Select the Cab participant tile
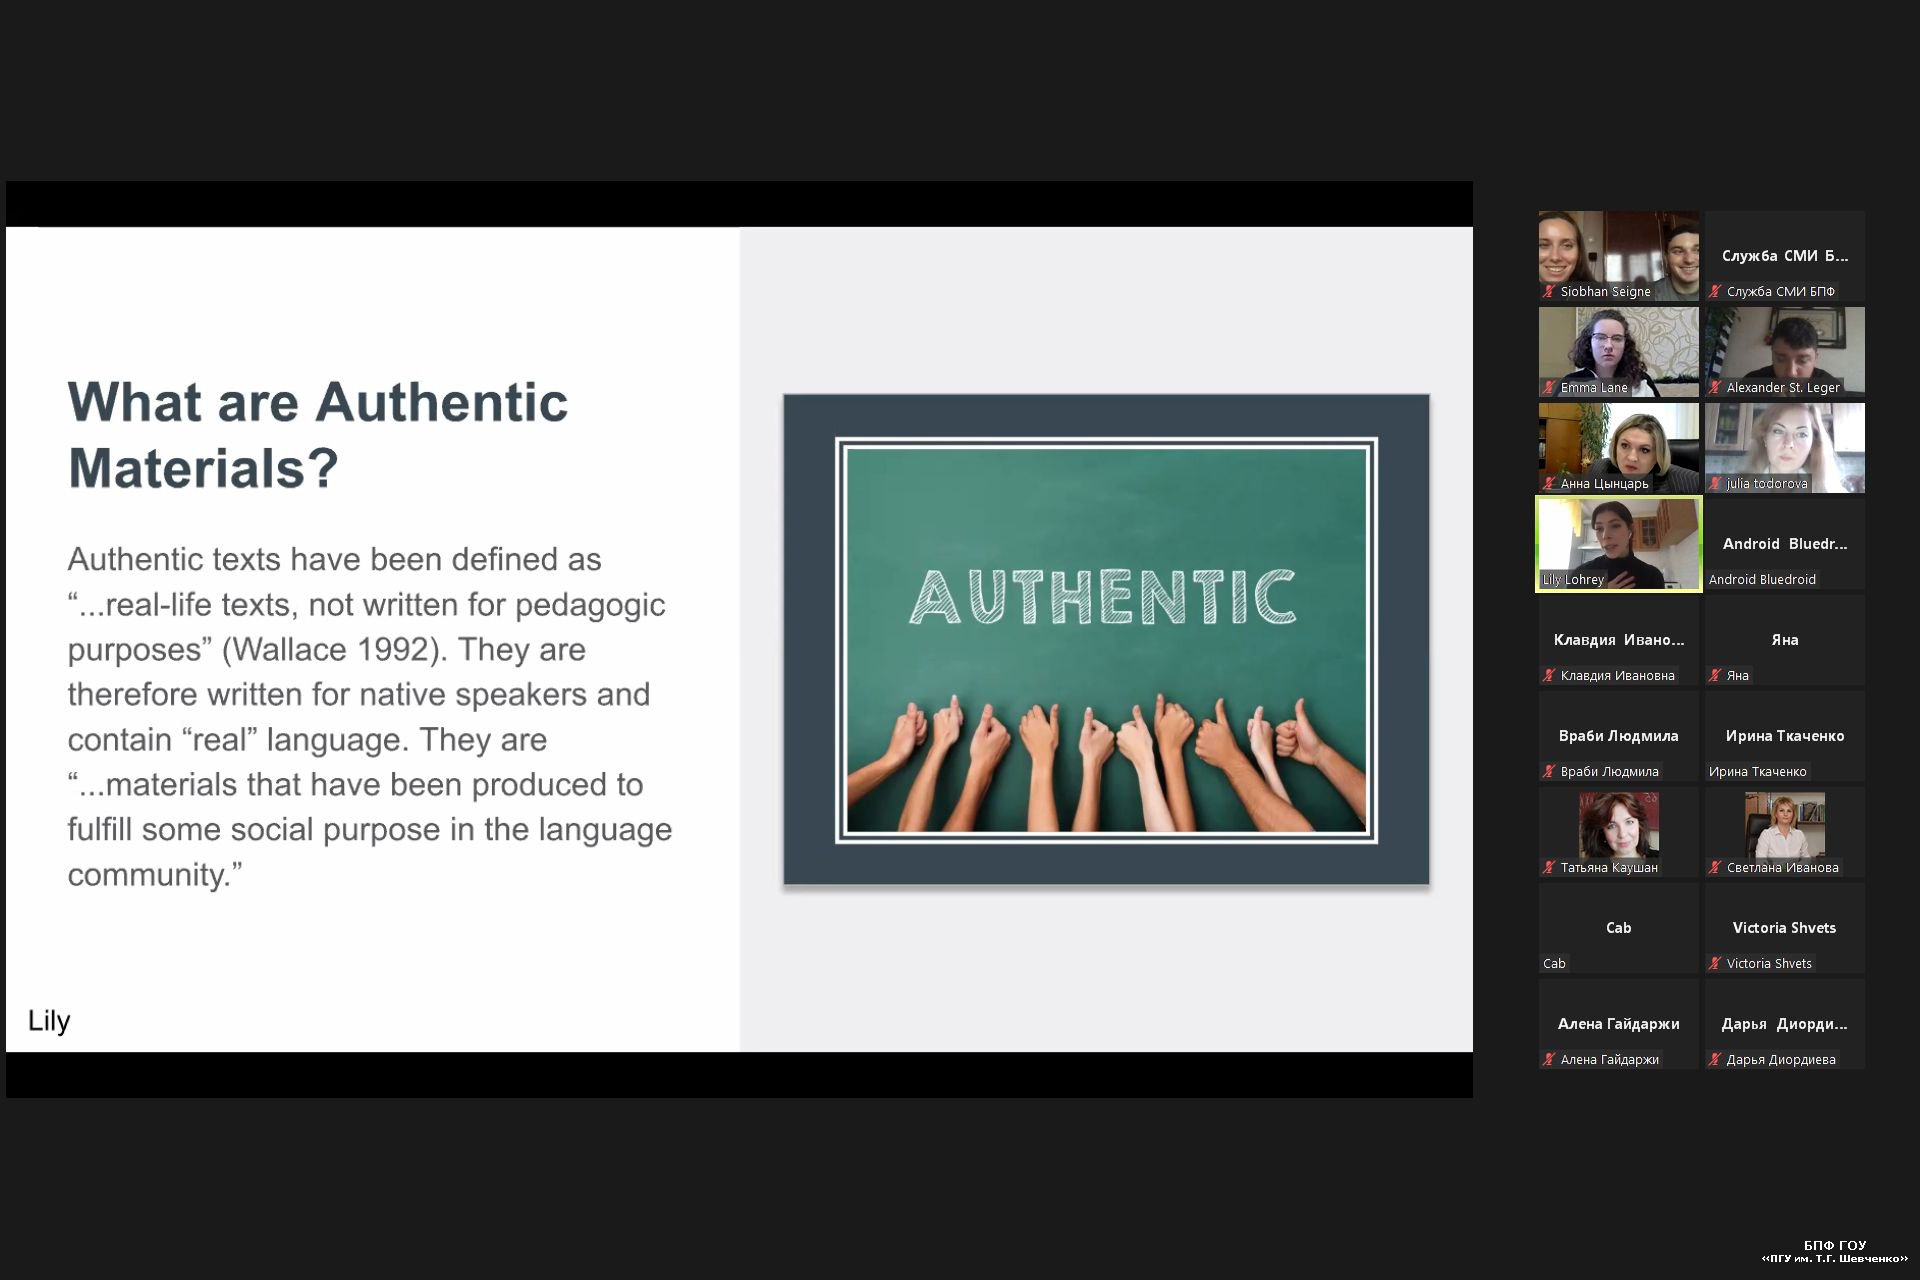The height and width of the screenshot is (1280, 1920). coord(1619,927)
